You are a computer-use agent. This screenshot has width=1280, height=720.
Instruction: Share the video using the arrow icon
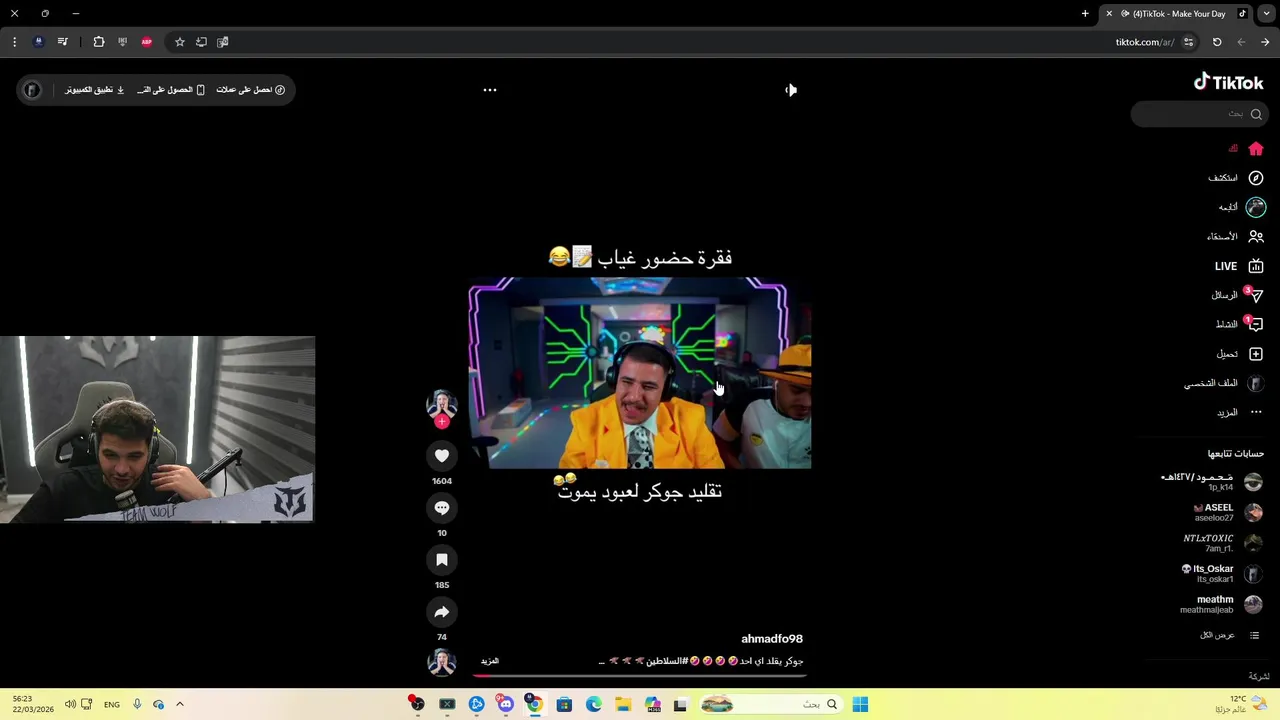coord(442,612)
